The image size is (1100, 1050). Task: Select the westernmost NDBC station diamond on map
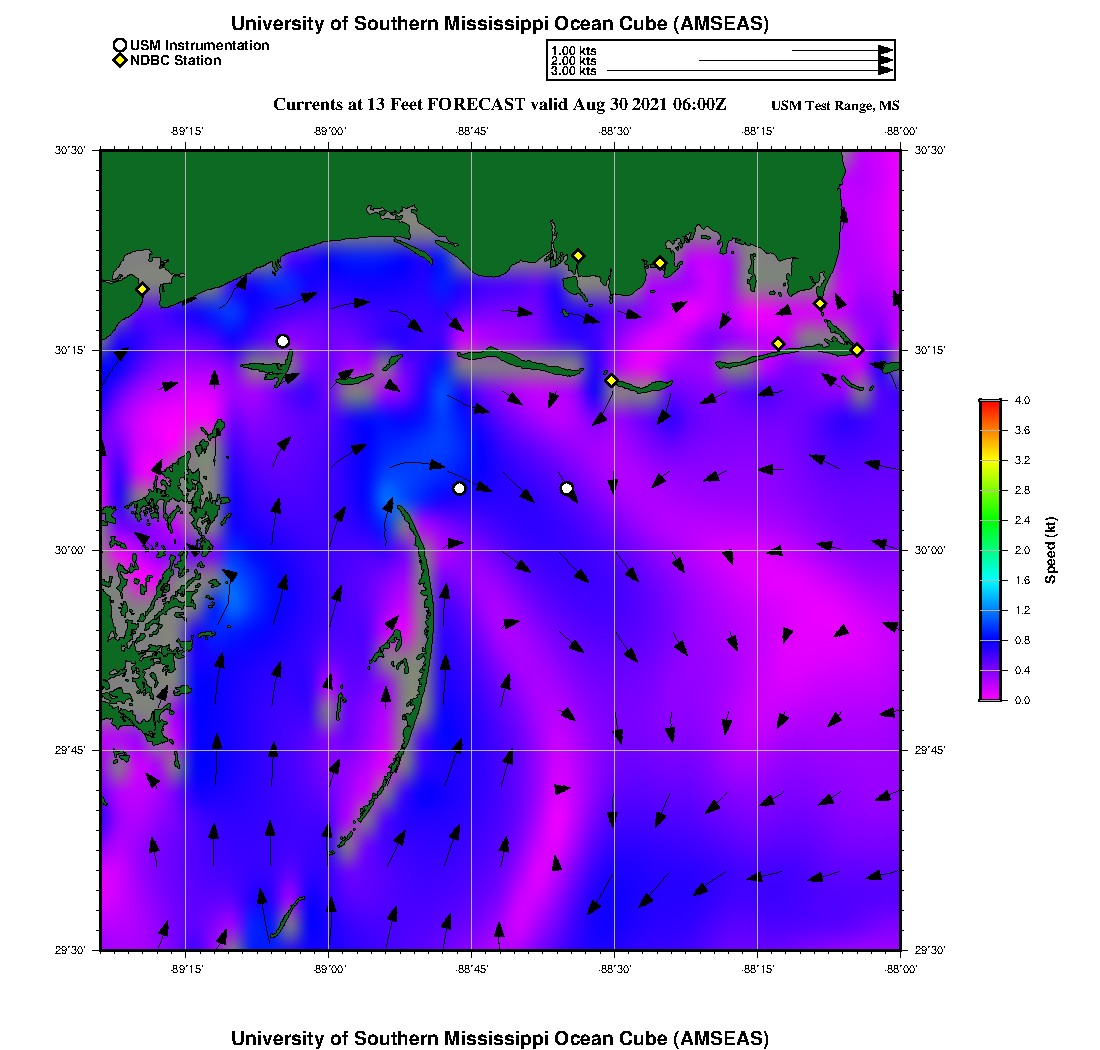143,289
